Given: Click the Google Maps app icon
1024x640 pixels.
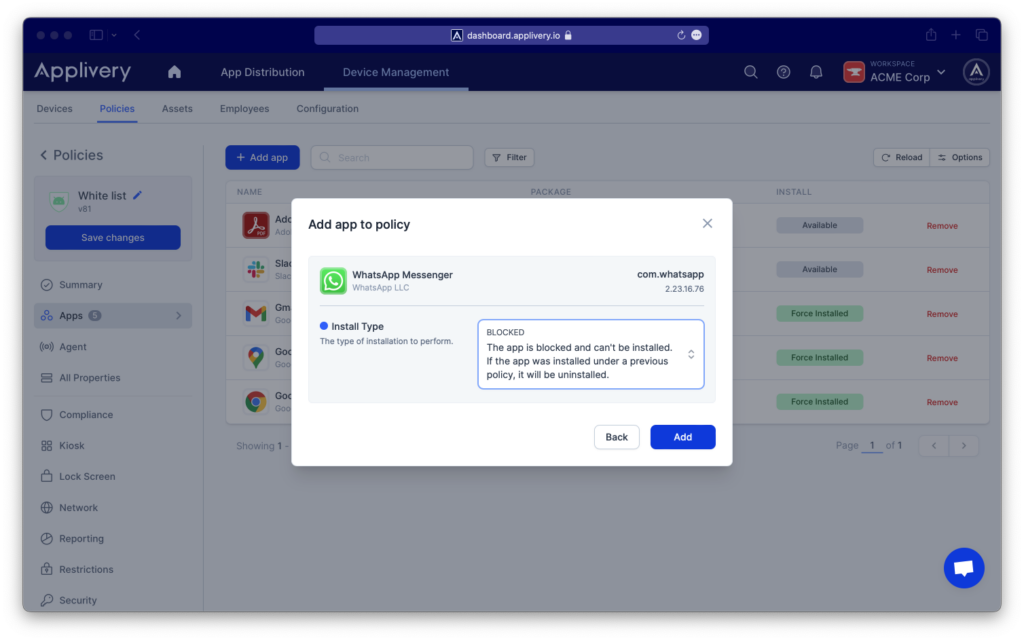Looking at the screenshot, I should coord(256,357).
